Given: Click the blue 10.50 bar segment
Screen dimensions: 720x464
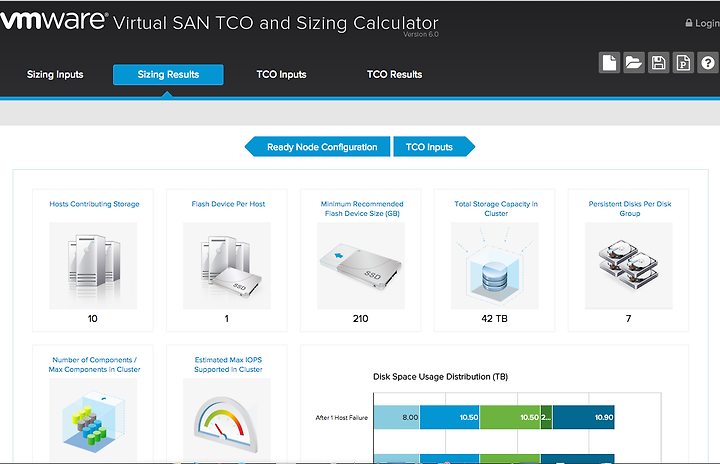Looking at the screenshot, I should tap(450, 417).
